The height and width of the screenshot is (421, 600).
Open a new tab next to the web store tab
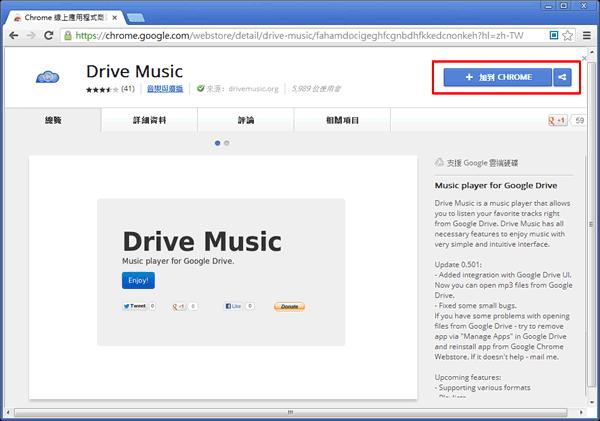135,18
